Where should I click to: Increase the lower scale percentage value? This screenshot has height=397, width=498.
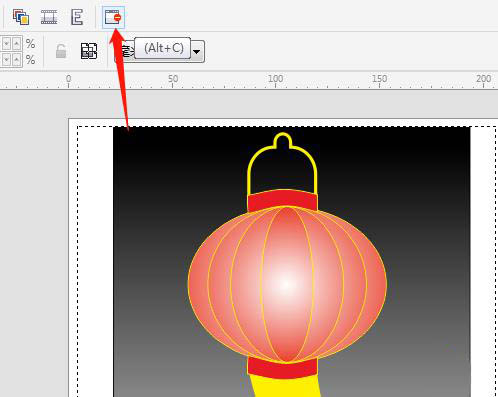[17, 59]
